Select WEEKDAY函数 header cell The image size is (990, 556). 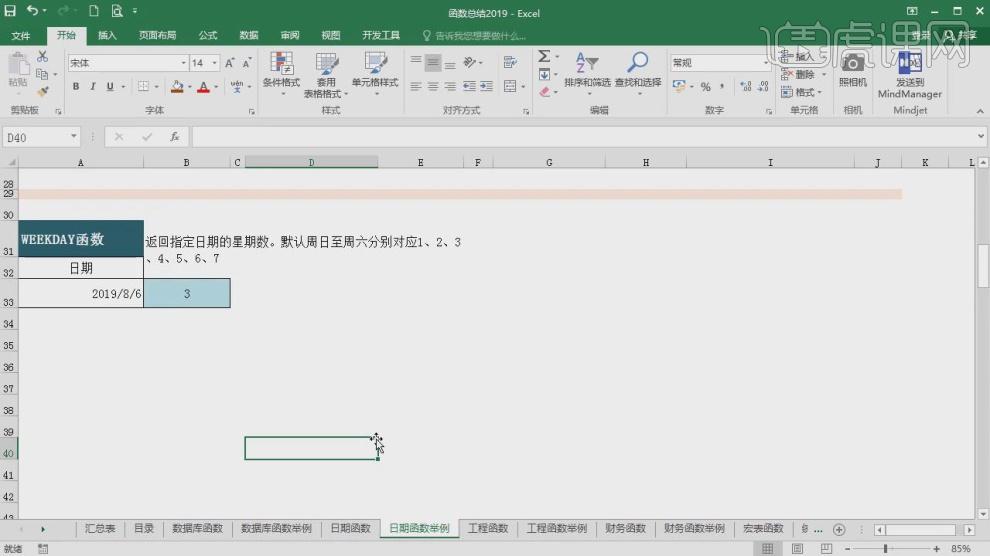pyautogui.click(x=81, y=239)
